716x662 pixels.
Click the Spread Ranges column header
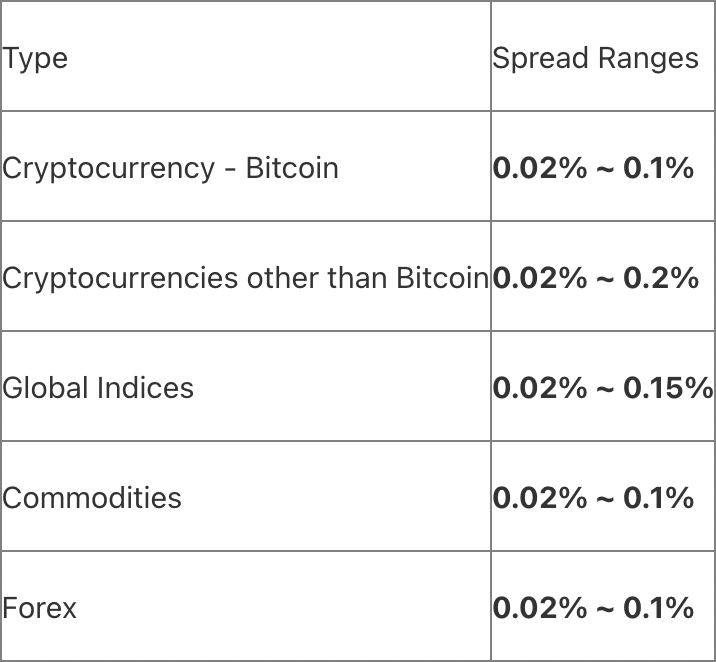click(595, 58)
